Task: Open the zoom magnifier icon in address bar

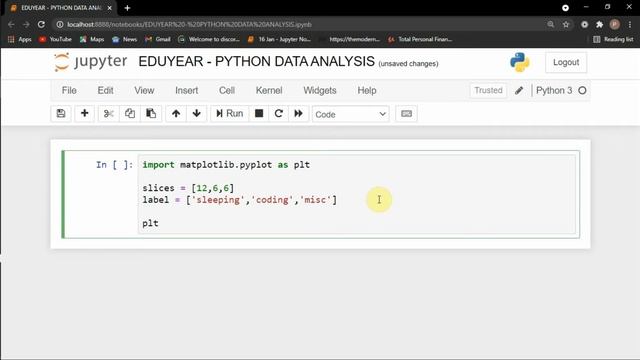Action: (x=551, y=24)
